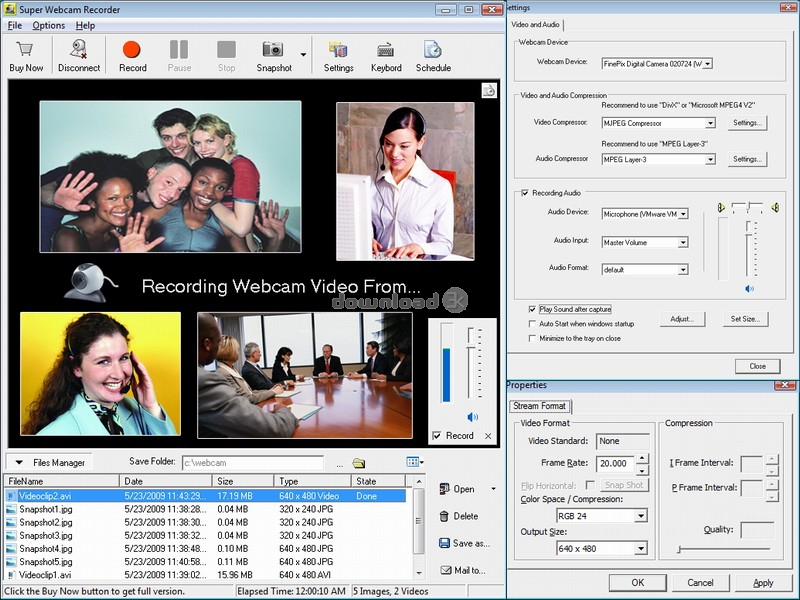
Task: Start recording with the Record button
Action: pyautogui.click(x=132, y=50)
